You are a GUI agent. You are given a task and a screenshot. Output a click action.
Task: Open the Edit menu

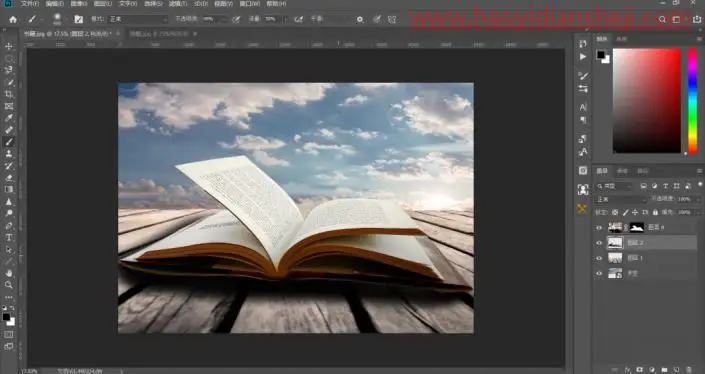coord(55,4)
